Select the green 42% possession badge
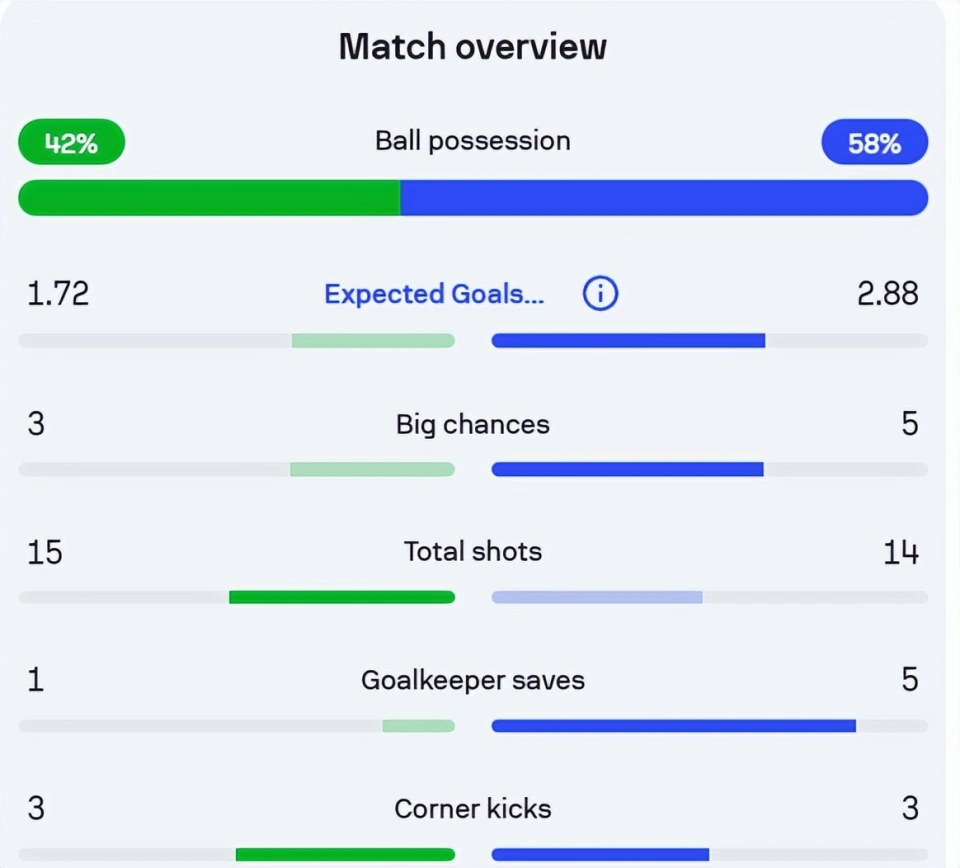 [x=72, y=142]
